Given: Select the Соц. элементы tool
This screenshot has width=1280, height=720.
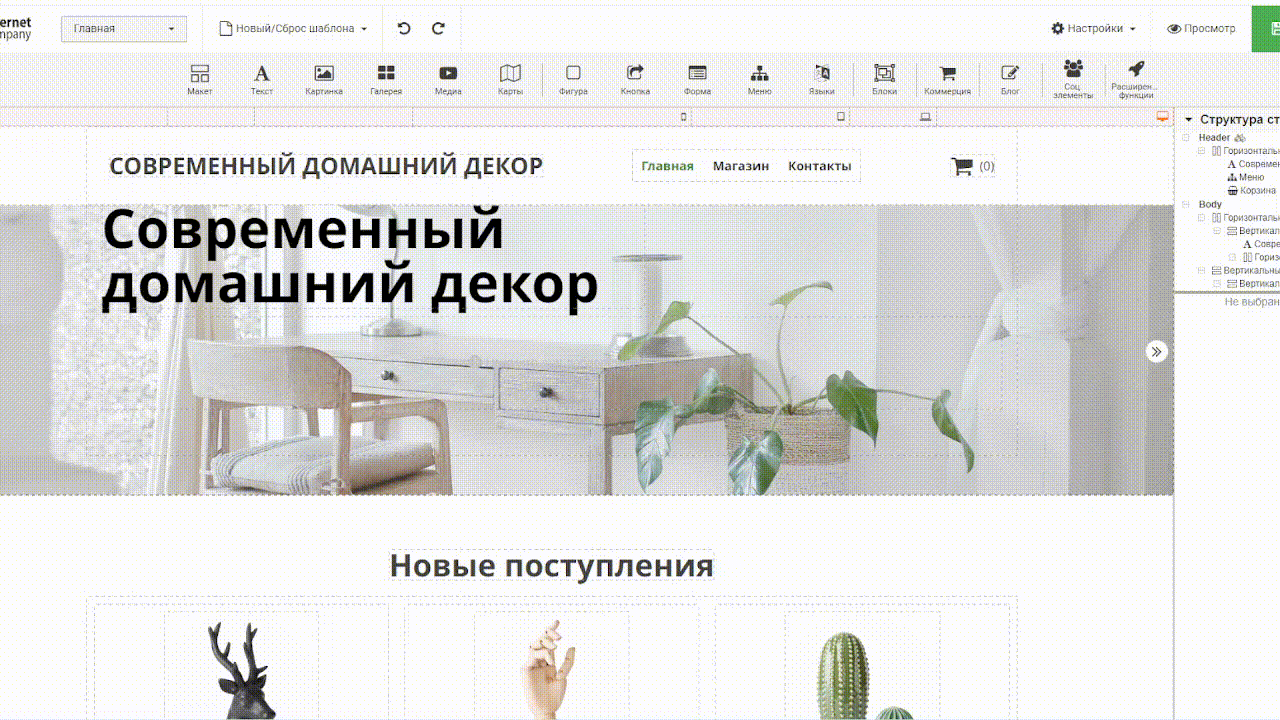Looking at the screenshot, I should point(1073,79).
